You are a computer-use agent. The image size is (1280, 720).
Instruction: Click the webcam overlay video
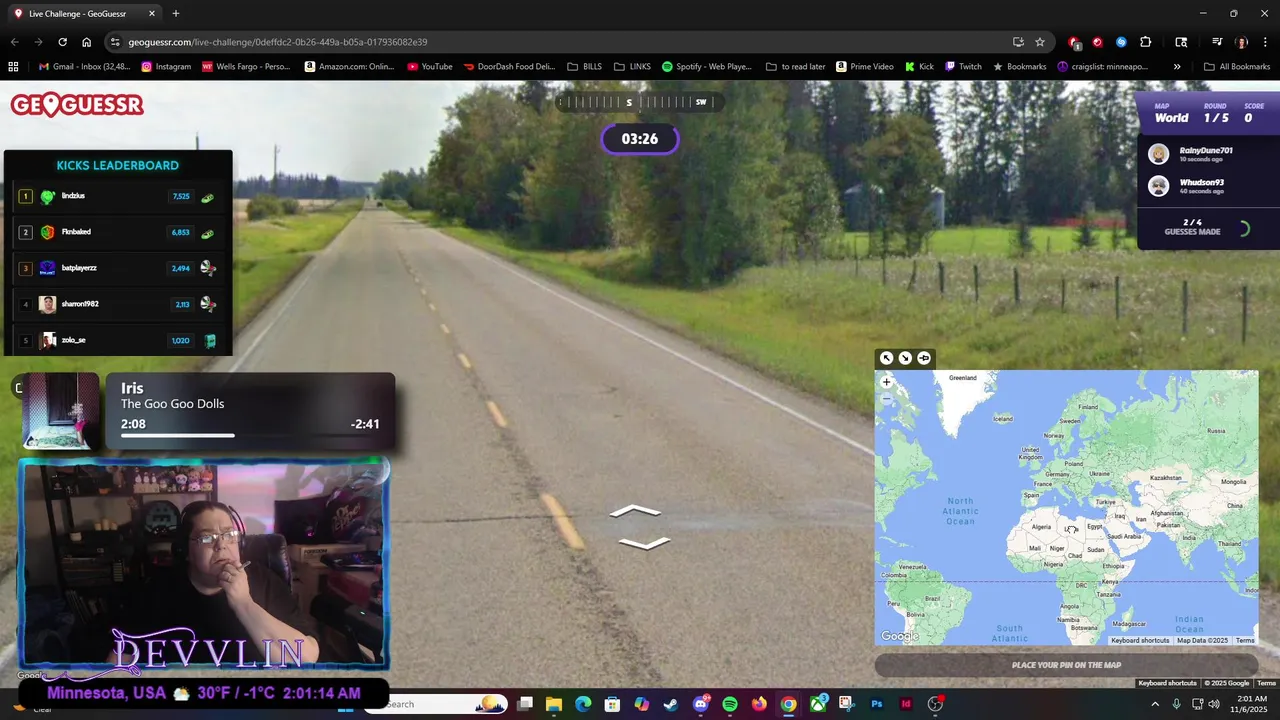click(203, 565)
